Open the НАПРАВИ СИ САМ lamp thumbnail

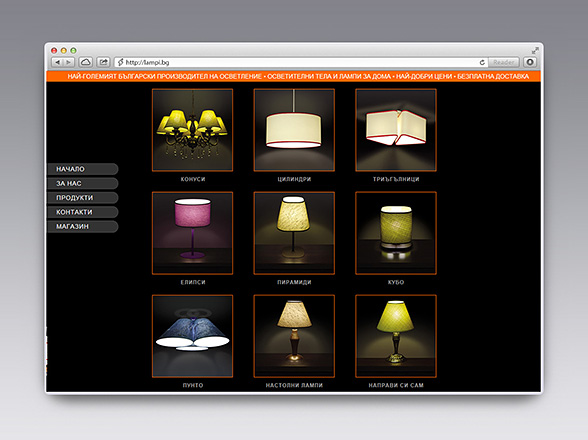pyautogui.click(x=396, y=336)
